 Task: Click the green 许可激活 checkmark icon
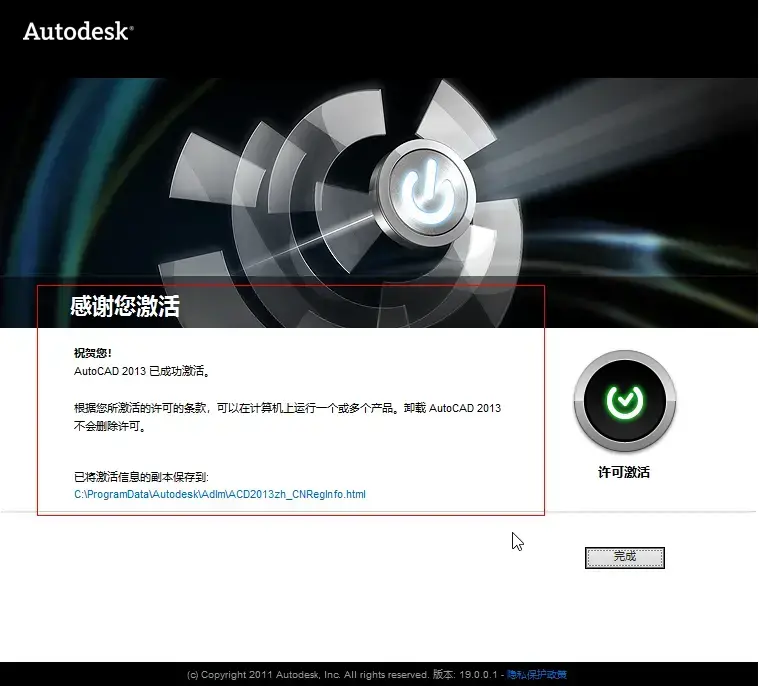(x=624, y=401)
